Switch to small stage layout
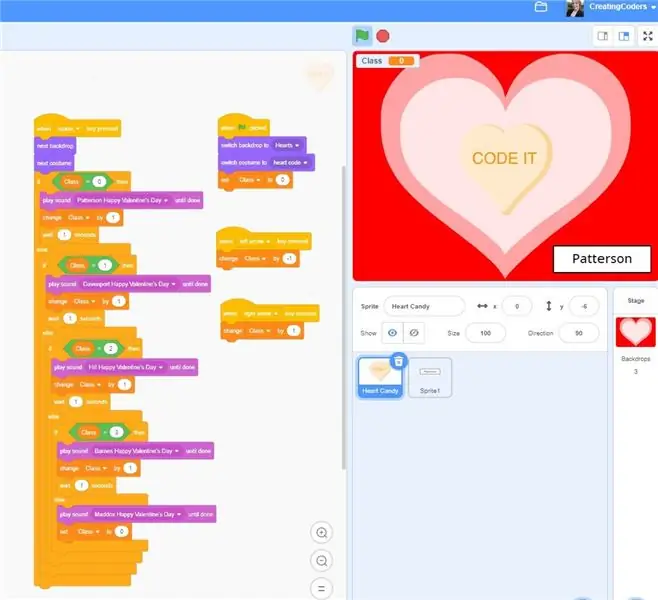 603,36
